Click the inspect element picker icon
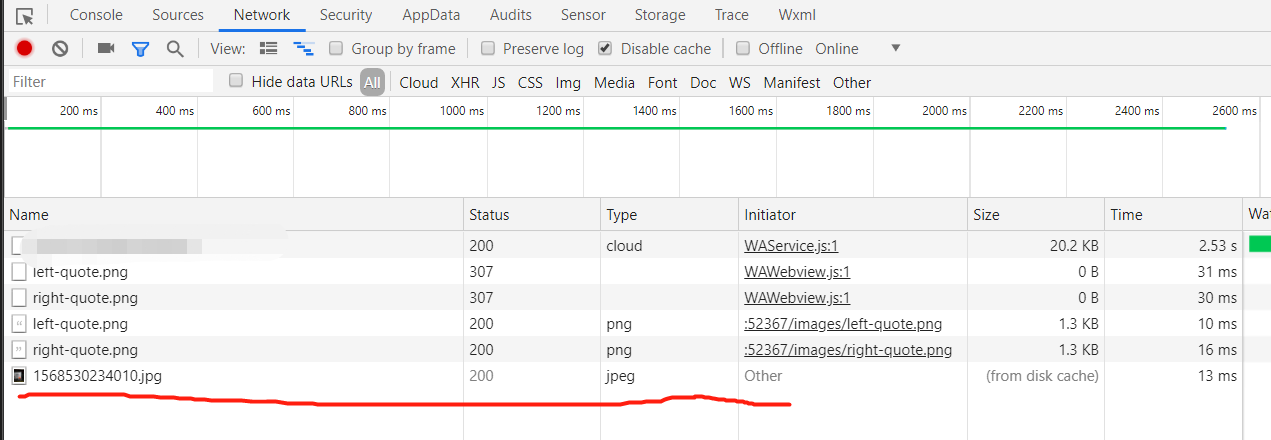Image resolution: width=1271 pixels, height=440 pixels. tap(27, 15)
